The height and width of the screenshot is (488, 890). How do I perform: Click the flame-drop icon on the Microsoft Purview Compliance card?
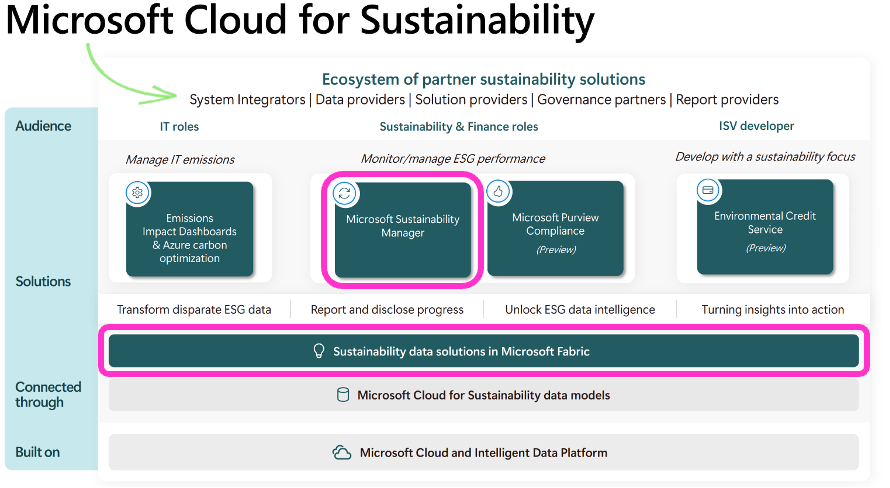(x=498, y=192)
